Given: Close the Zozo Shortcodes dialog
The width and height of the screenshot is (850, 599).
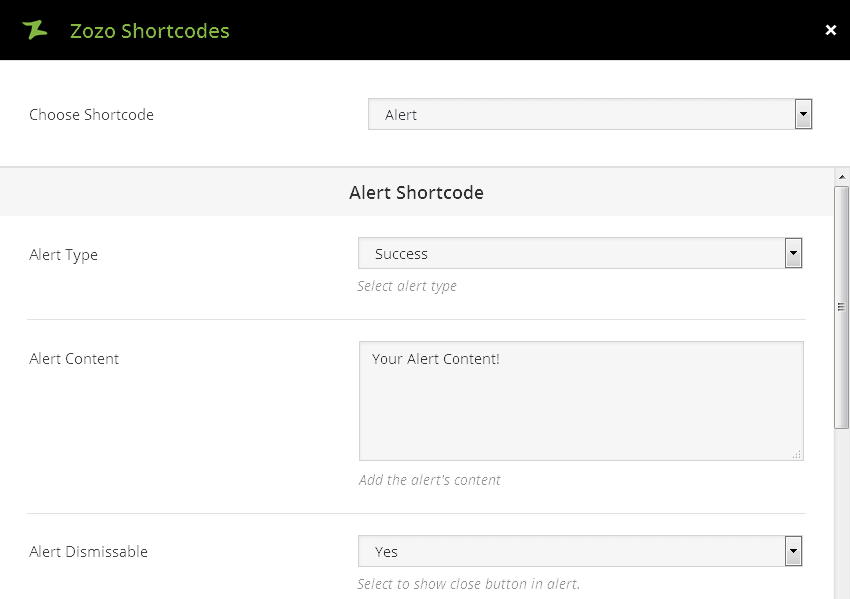Looking at the screenshot, I should pos(830,30).
